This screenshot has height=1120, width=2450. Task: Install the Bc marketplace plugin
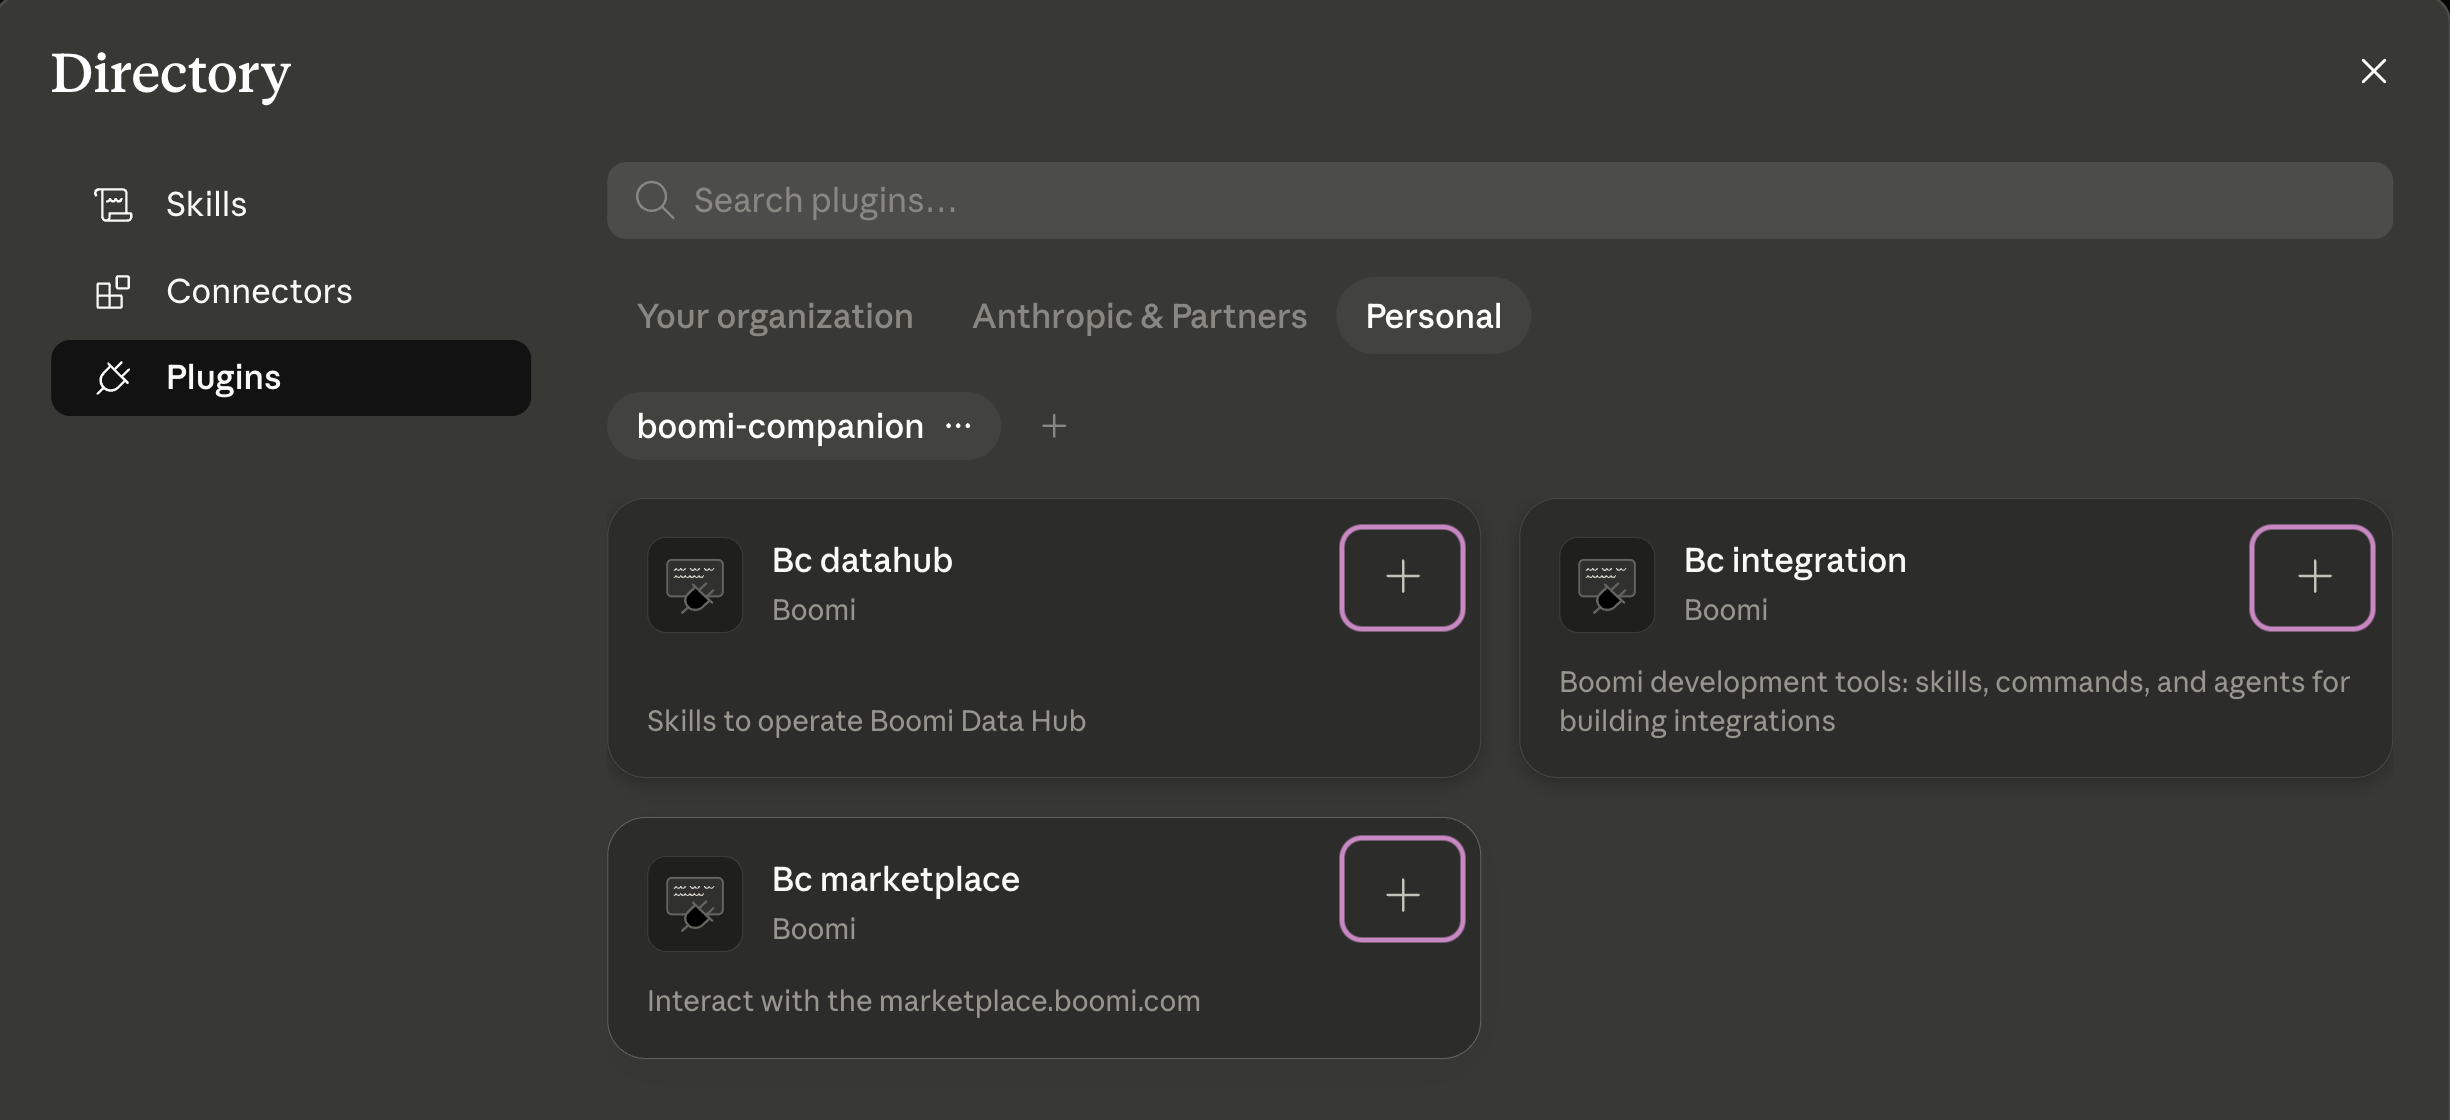pos(1402,889)
